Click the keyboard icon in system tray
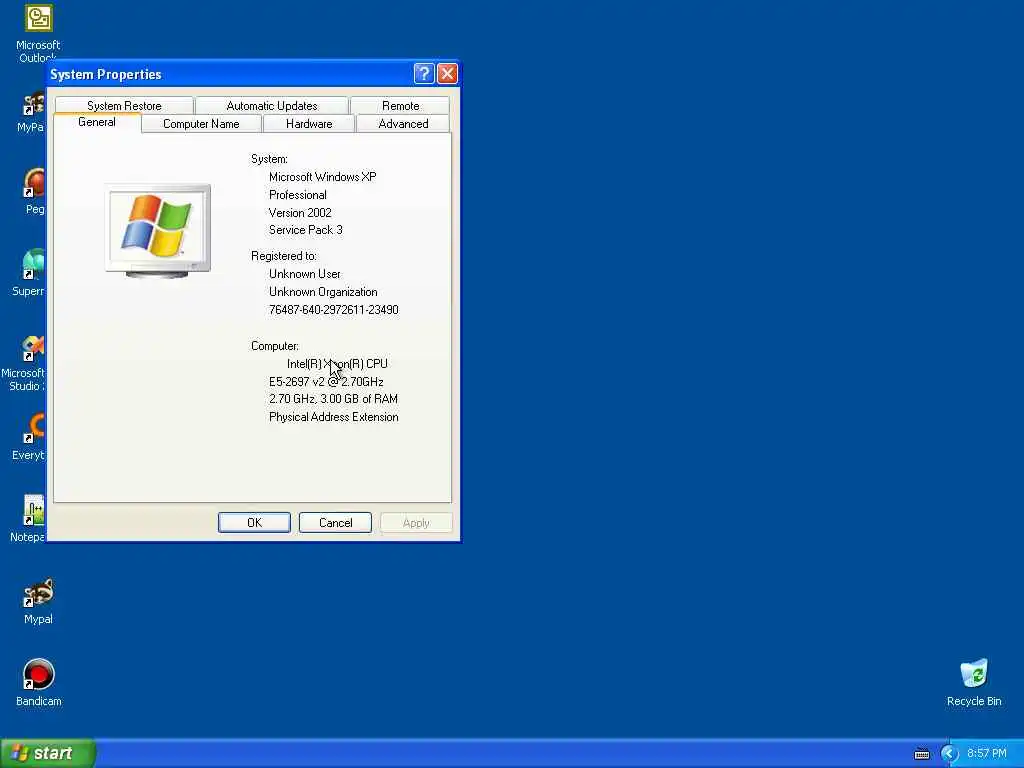 click(921, 754)
